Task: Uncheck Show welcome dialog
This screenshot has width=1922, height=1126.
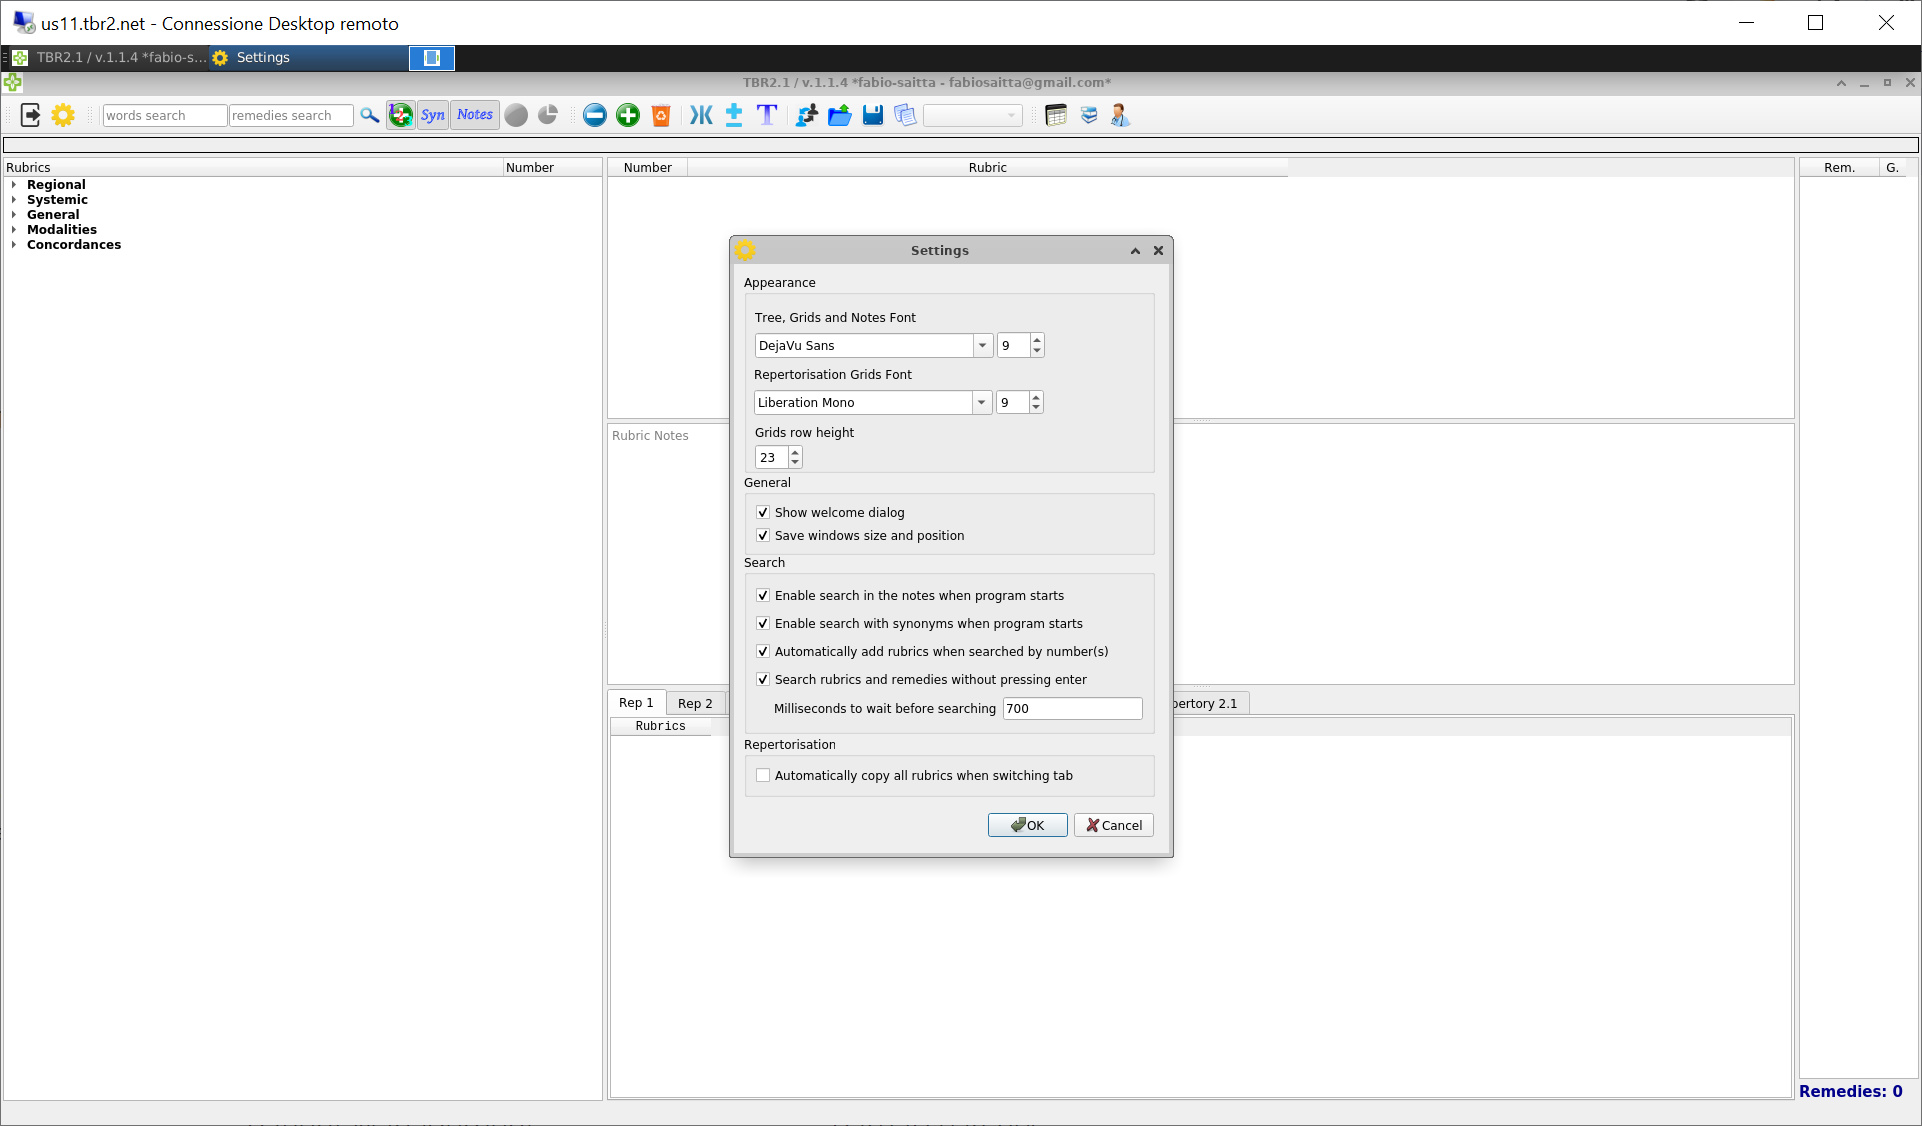Action: click(x=763, y=512)
